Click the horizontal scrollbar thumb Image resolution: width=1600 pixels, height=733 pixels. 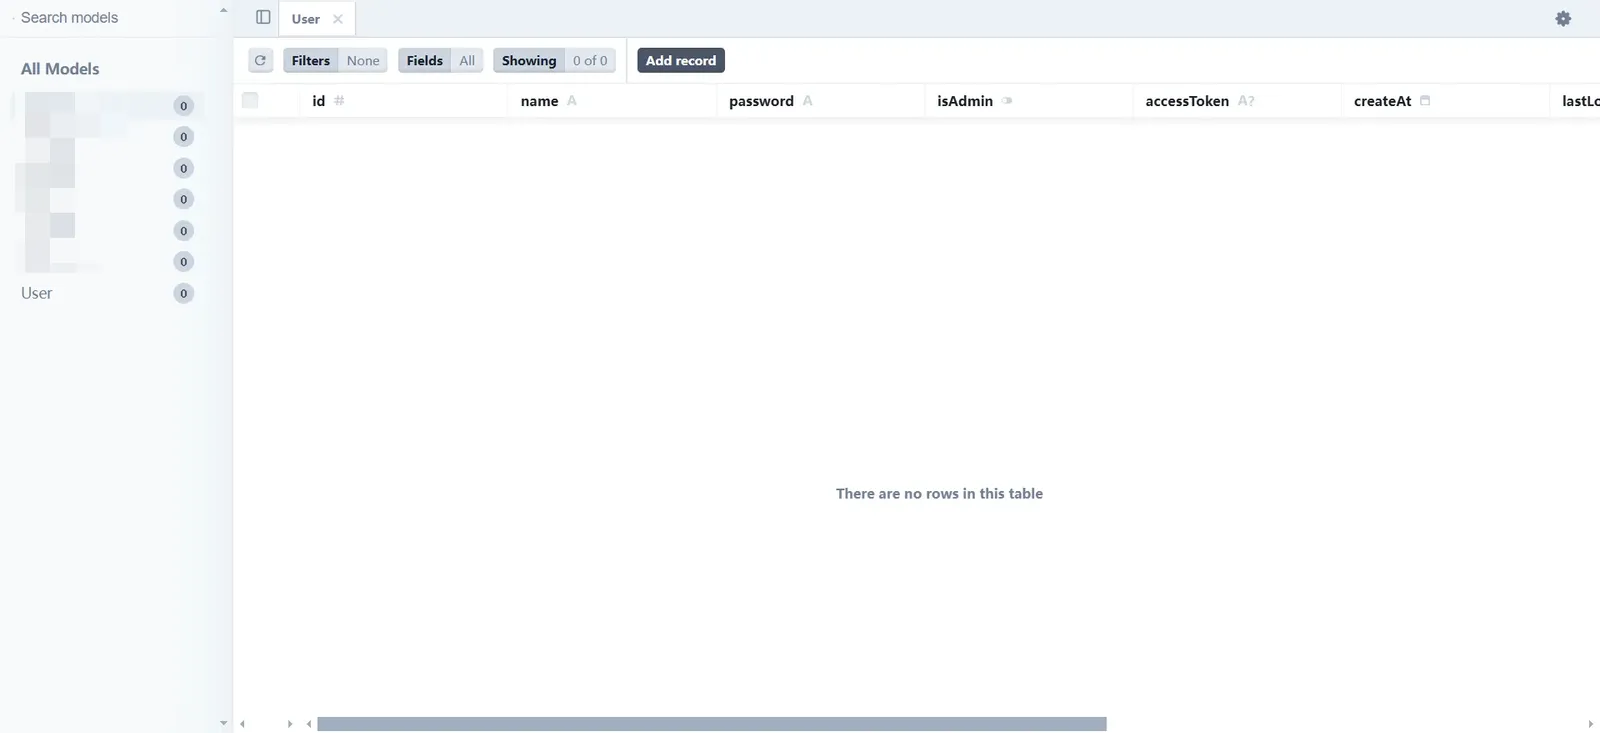711,724
